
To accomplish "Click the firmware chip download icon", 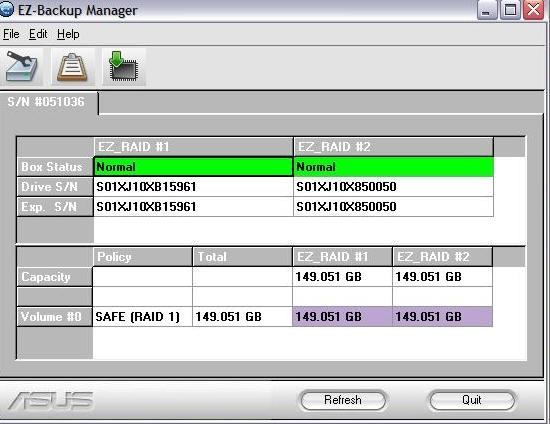I will [x=123, y=67].
